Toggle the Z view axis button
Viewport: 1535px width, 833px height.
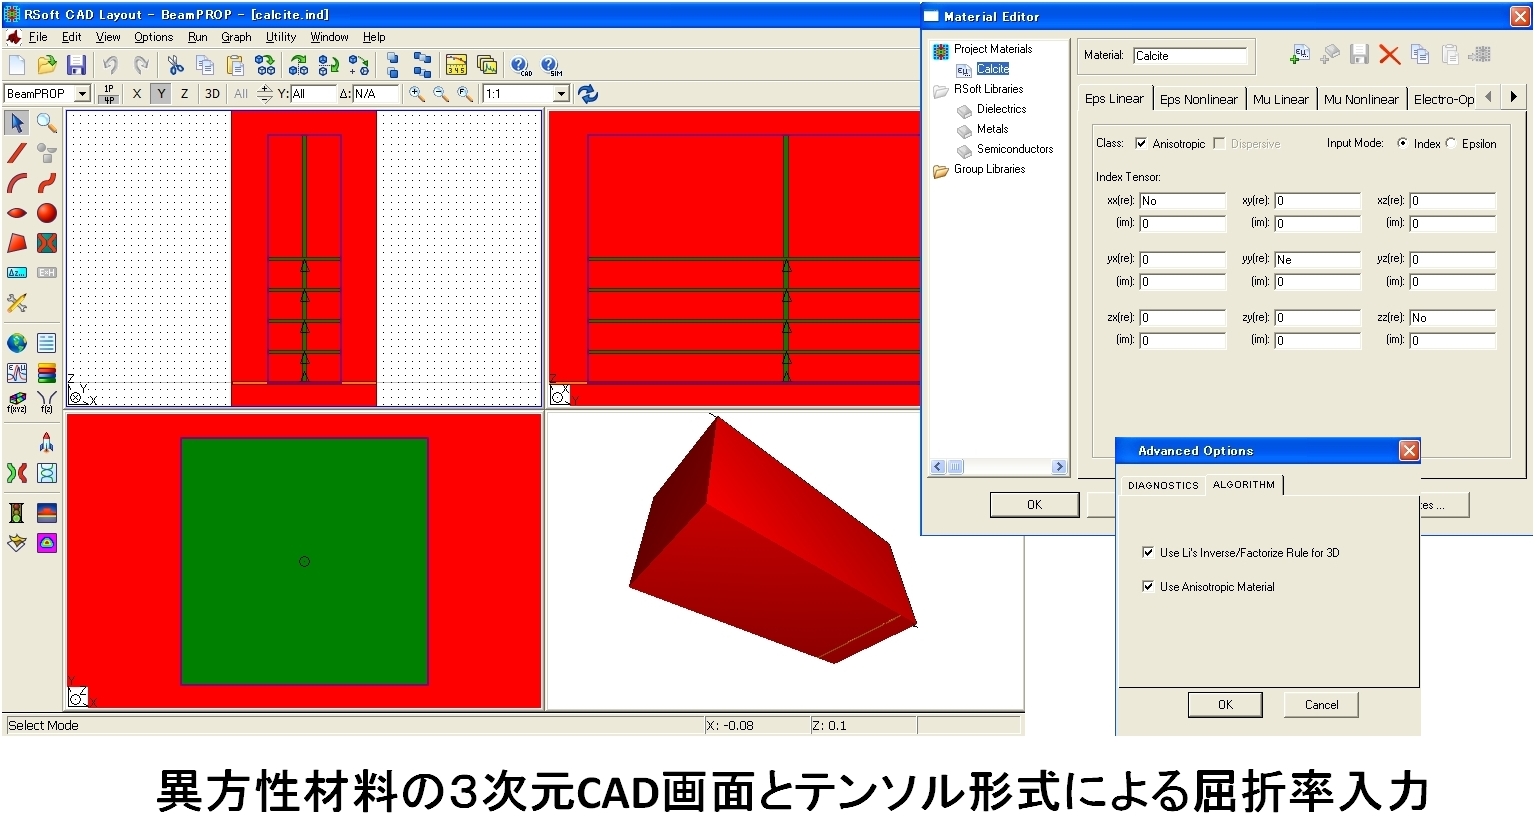pyautogui.click(x=184, y=94)
